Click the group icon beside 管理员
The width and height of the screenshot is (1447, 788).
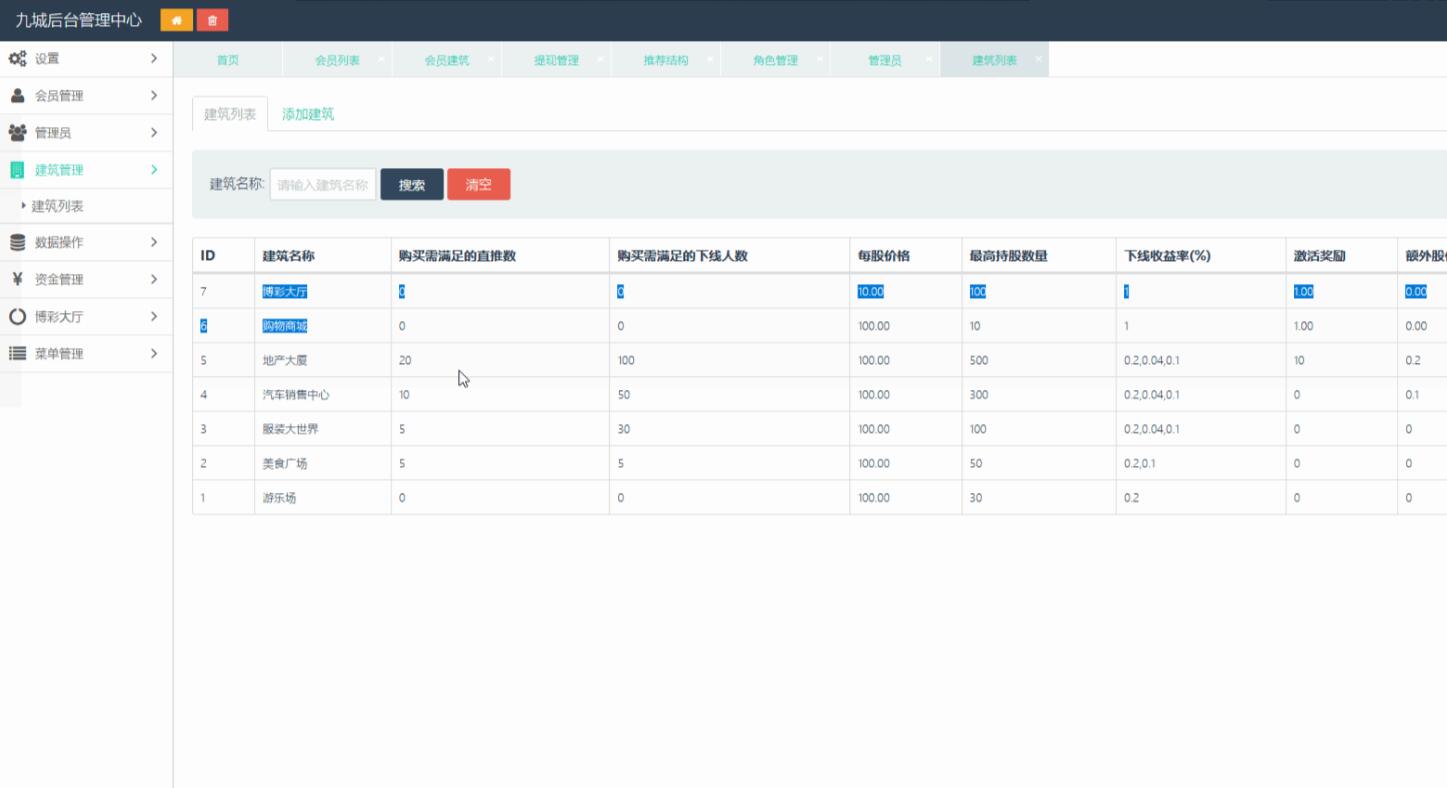coord(17,133)
